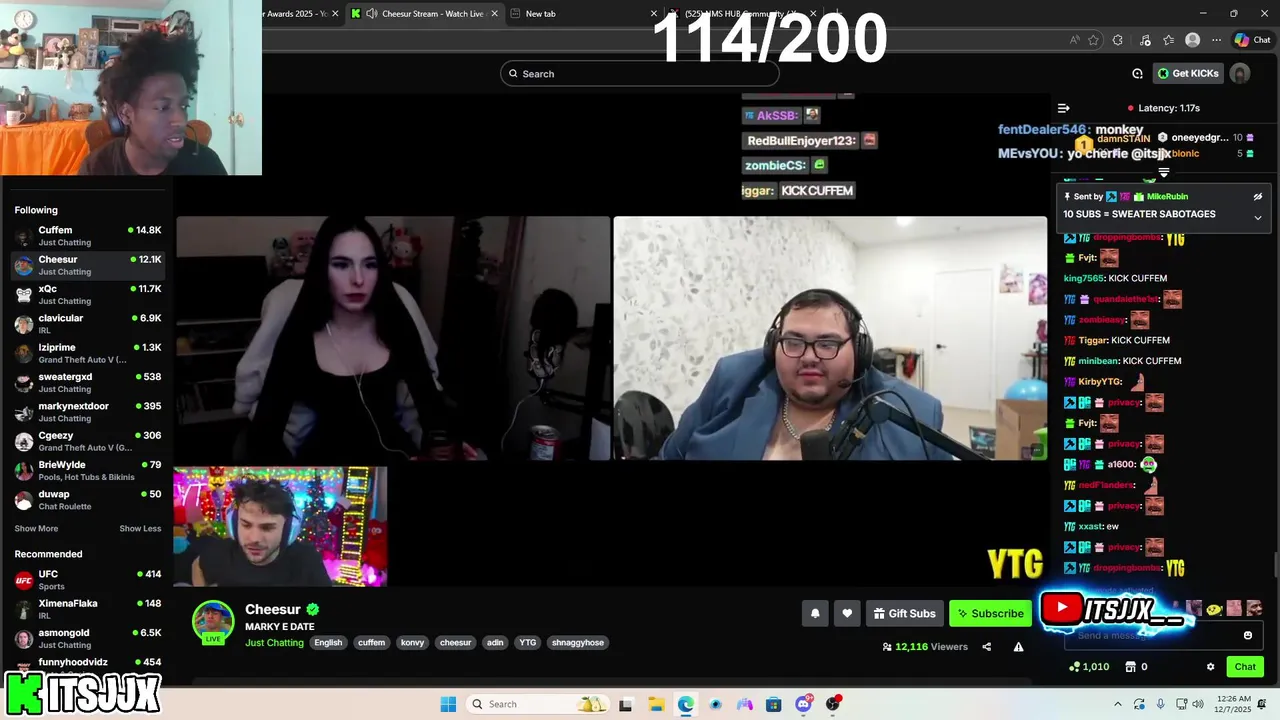Open the user profile avatar menu
The width and height of the screenshot is (1280, 720).
tap(1240, 73)
